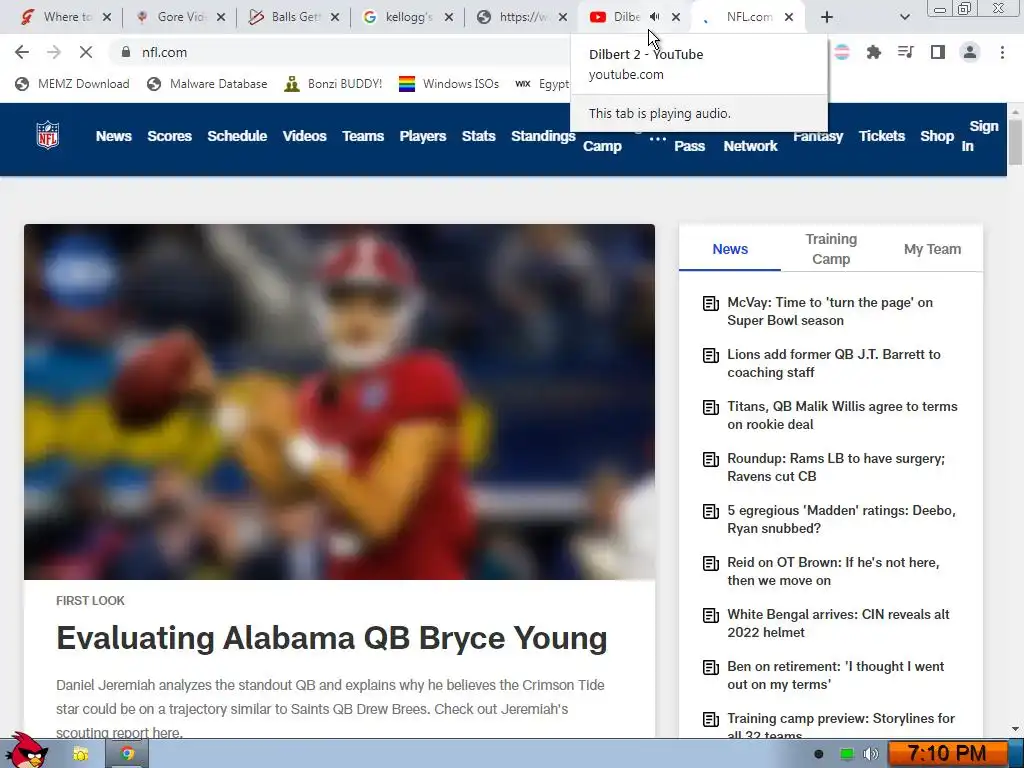Expand the tab search chevron

pyautogui.click(x=904, y=17)
